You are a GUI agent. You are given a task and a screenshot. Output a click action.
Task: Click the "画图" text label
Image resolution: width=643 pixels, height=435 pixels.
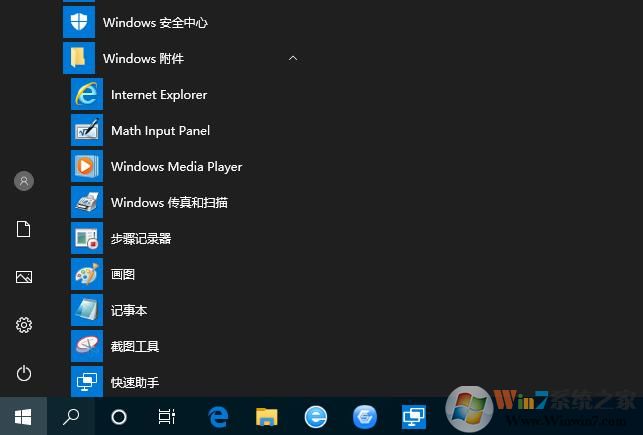[123, 274]
